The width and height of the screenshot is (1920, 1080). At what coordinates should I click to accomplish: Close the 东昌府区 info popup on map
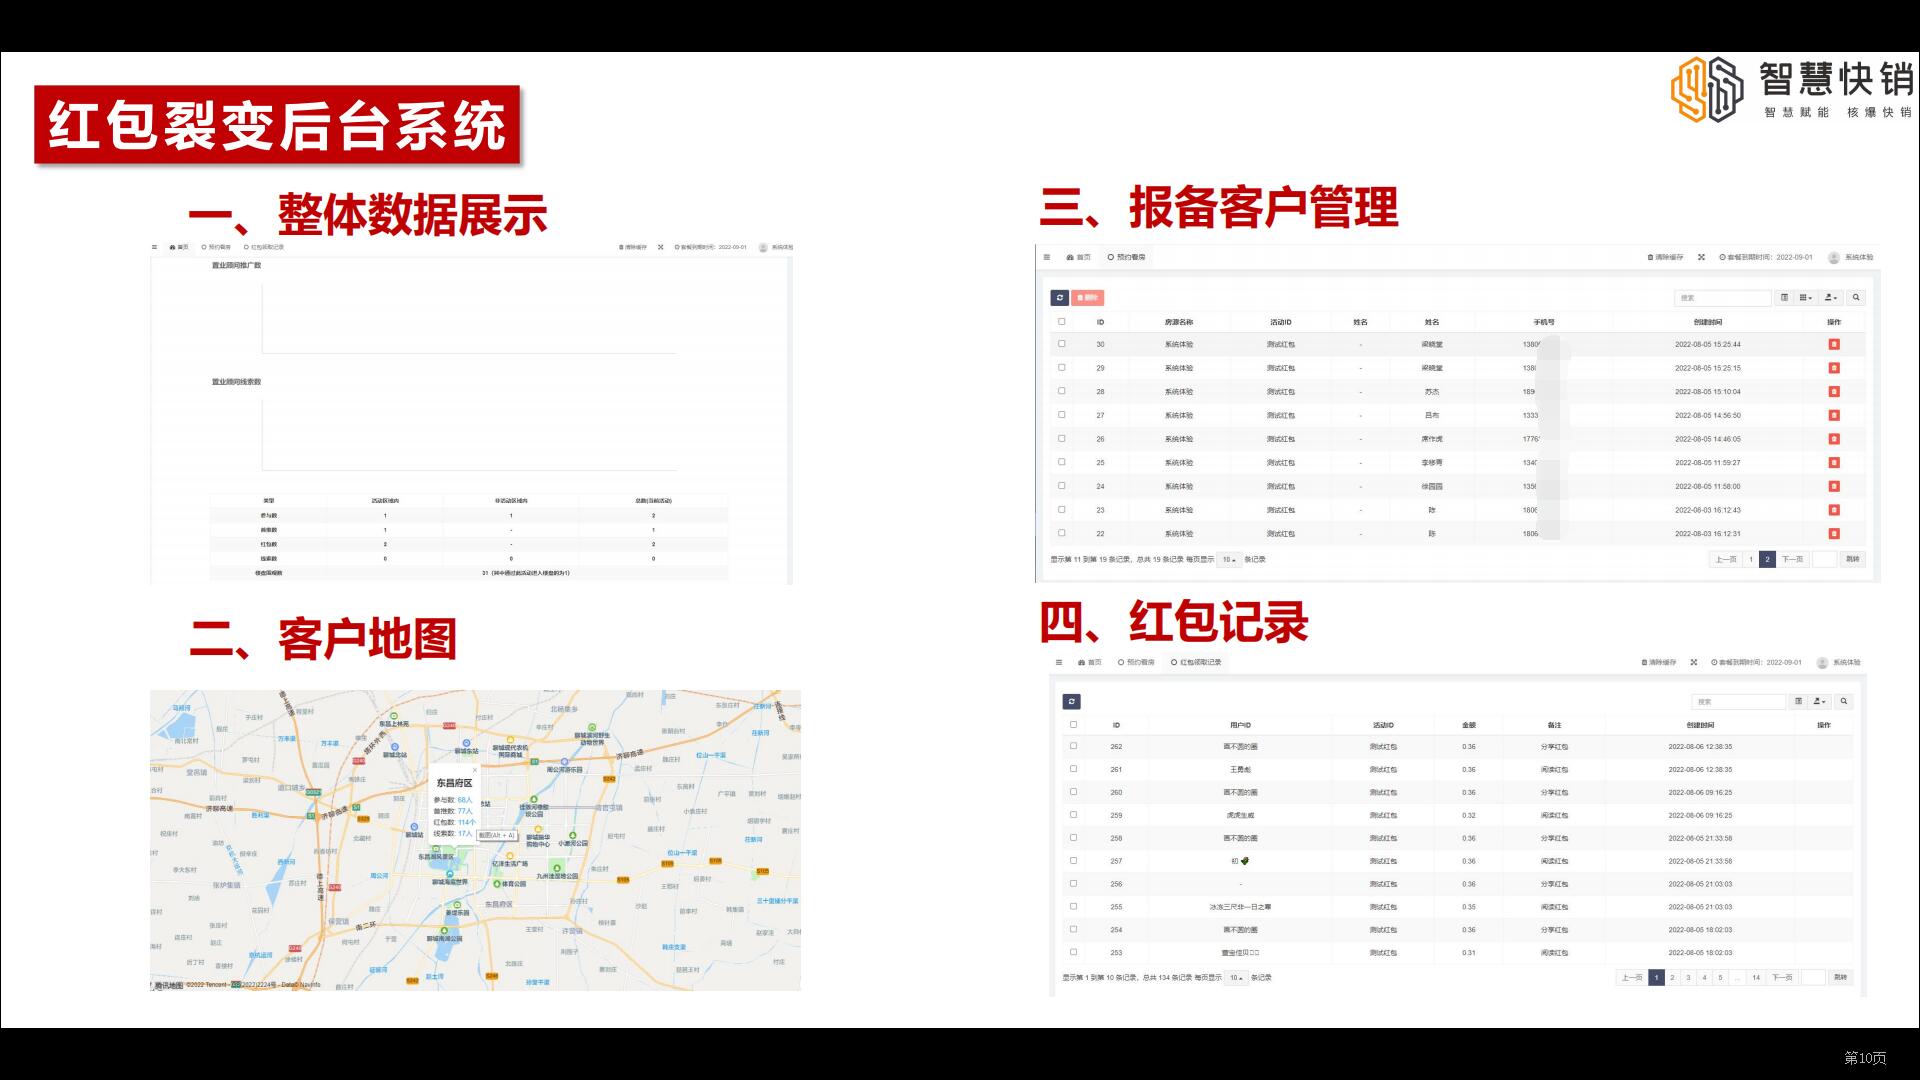click(475, 771)
